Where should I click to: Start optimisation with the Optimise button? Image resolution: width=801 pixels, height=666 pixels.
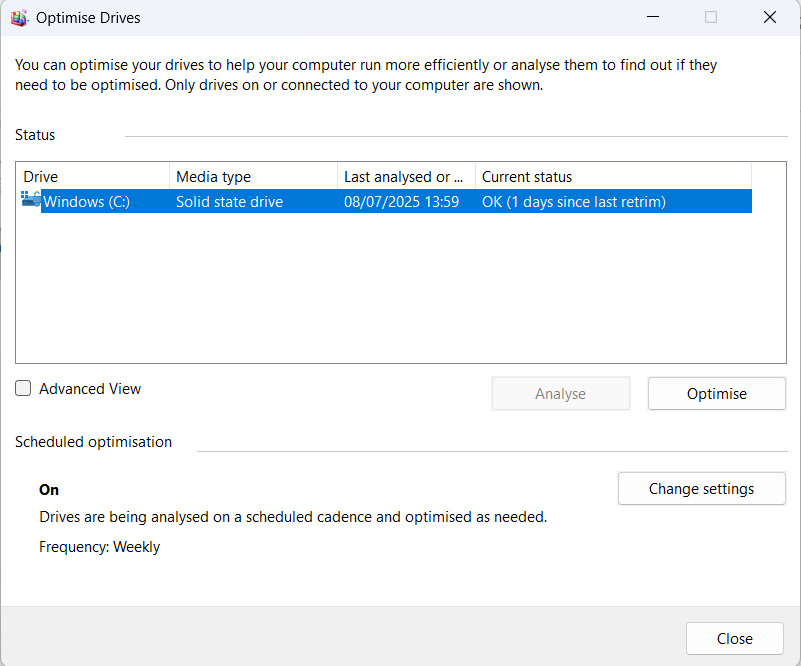click(x=716, y=394)
